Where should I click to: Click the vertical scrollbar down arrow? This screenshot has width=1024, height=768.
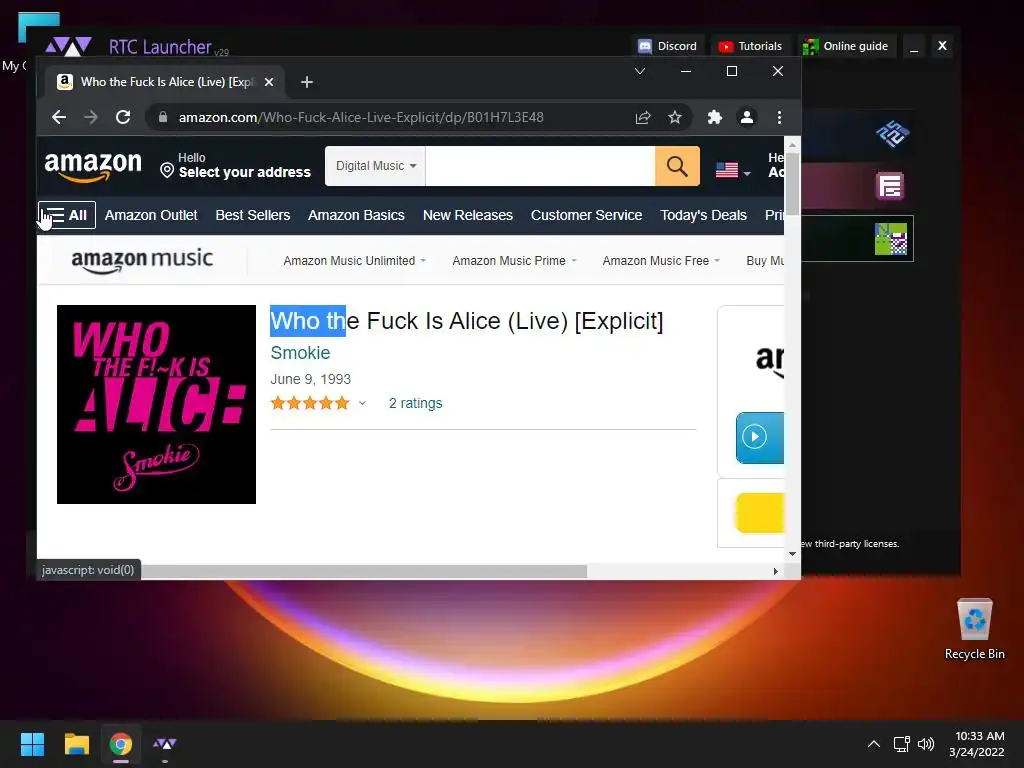(x=792, y=554)
